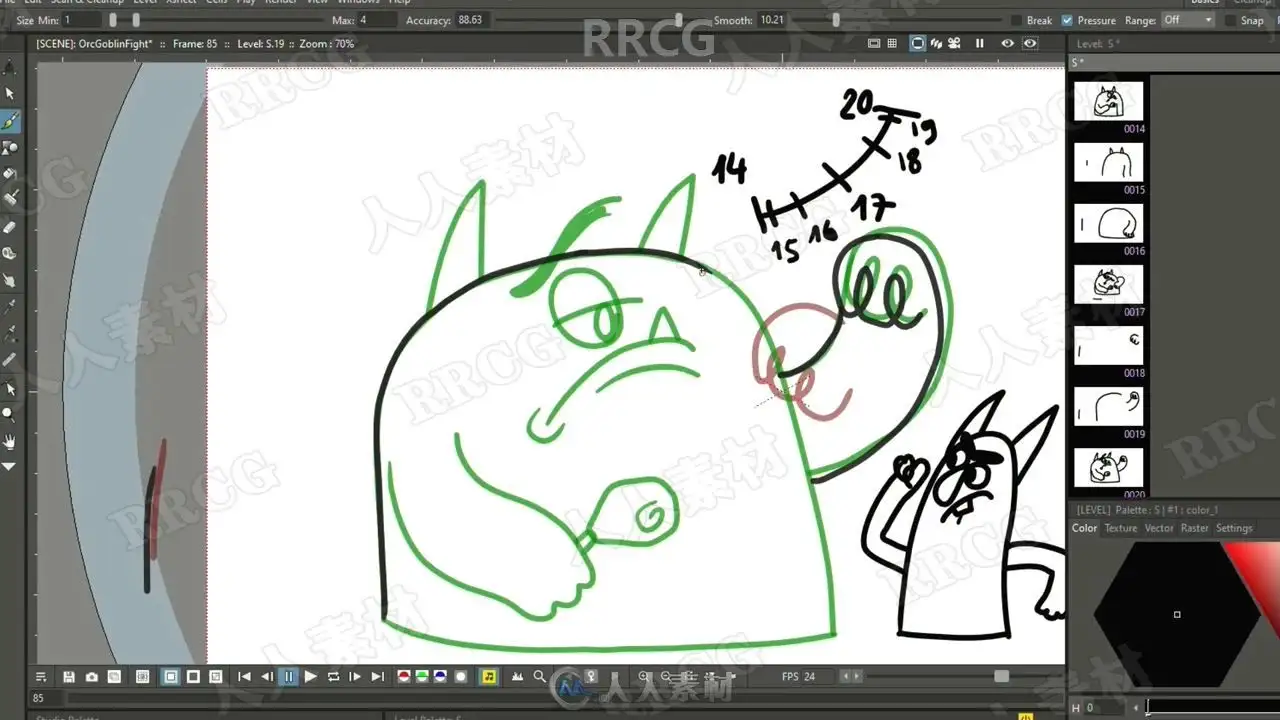Switch to 3D view

pyautogui.click(x=937, y=43)
